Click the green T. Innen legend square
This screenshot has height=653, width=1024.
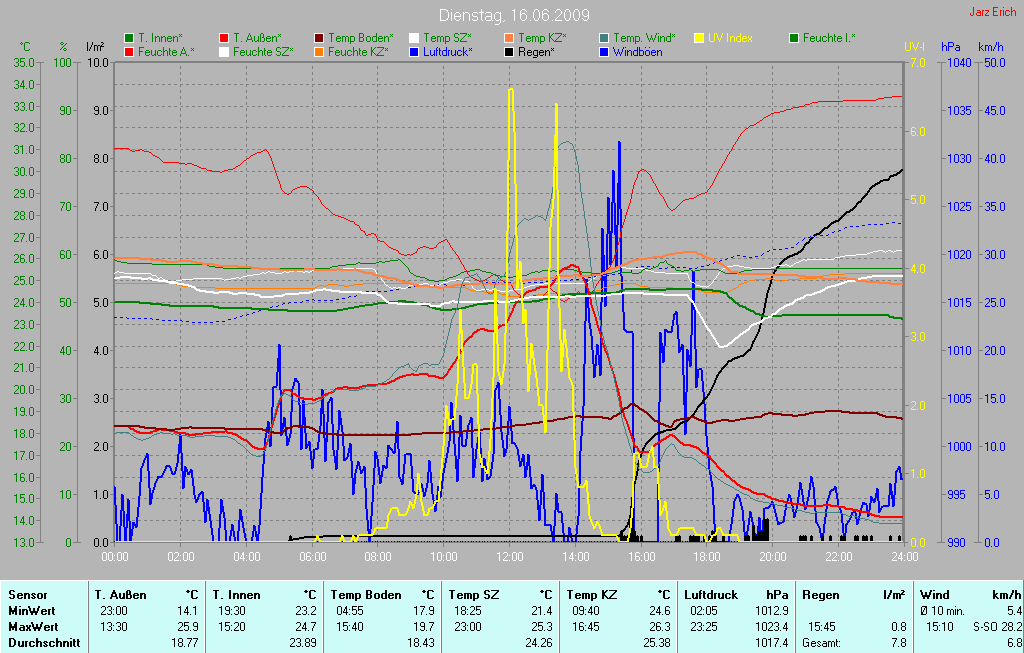point(129,38)
